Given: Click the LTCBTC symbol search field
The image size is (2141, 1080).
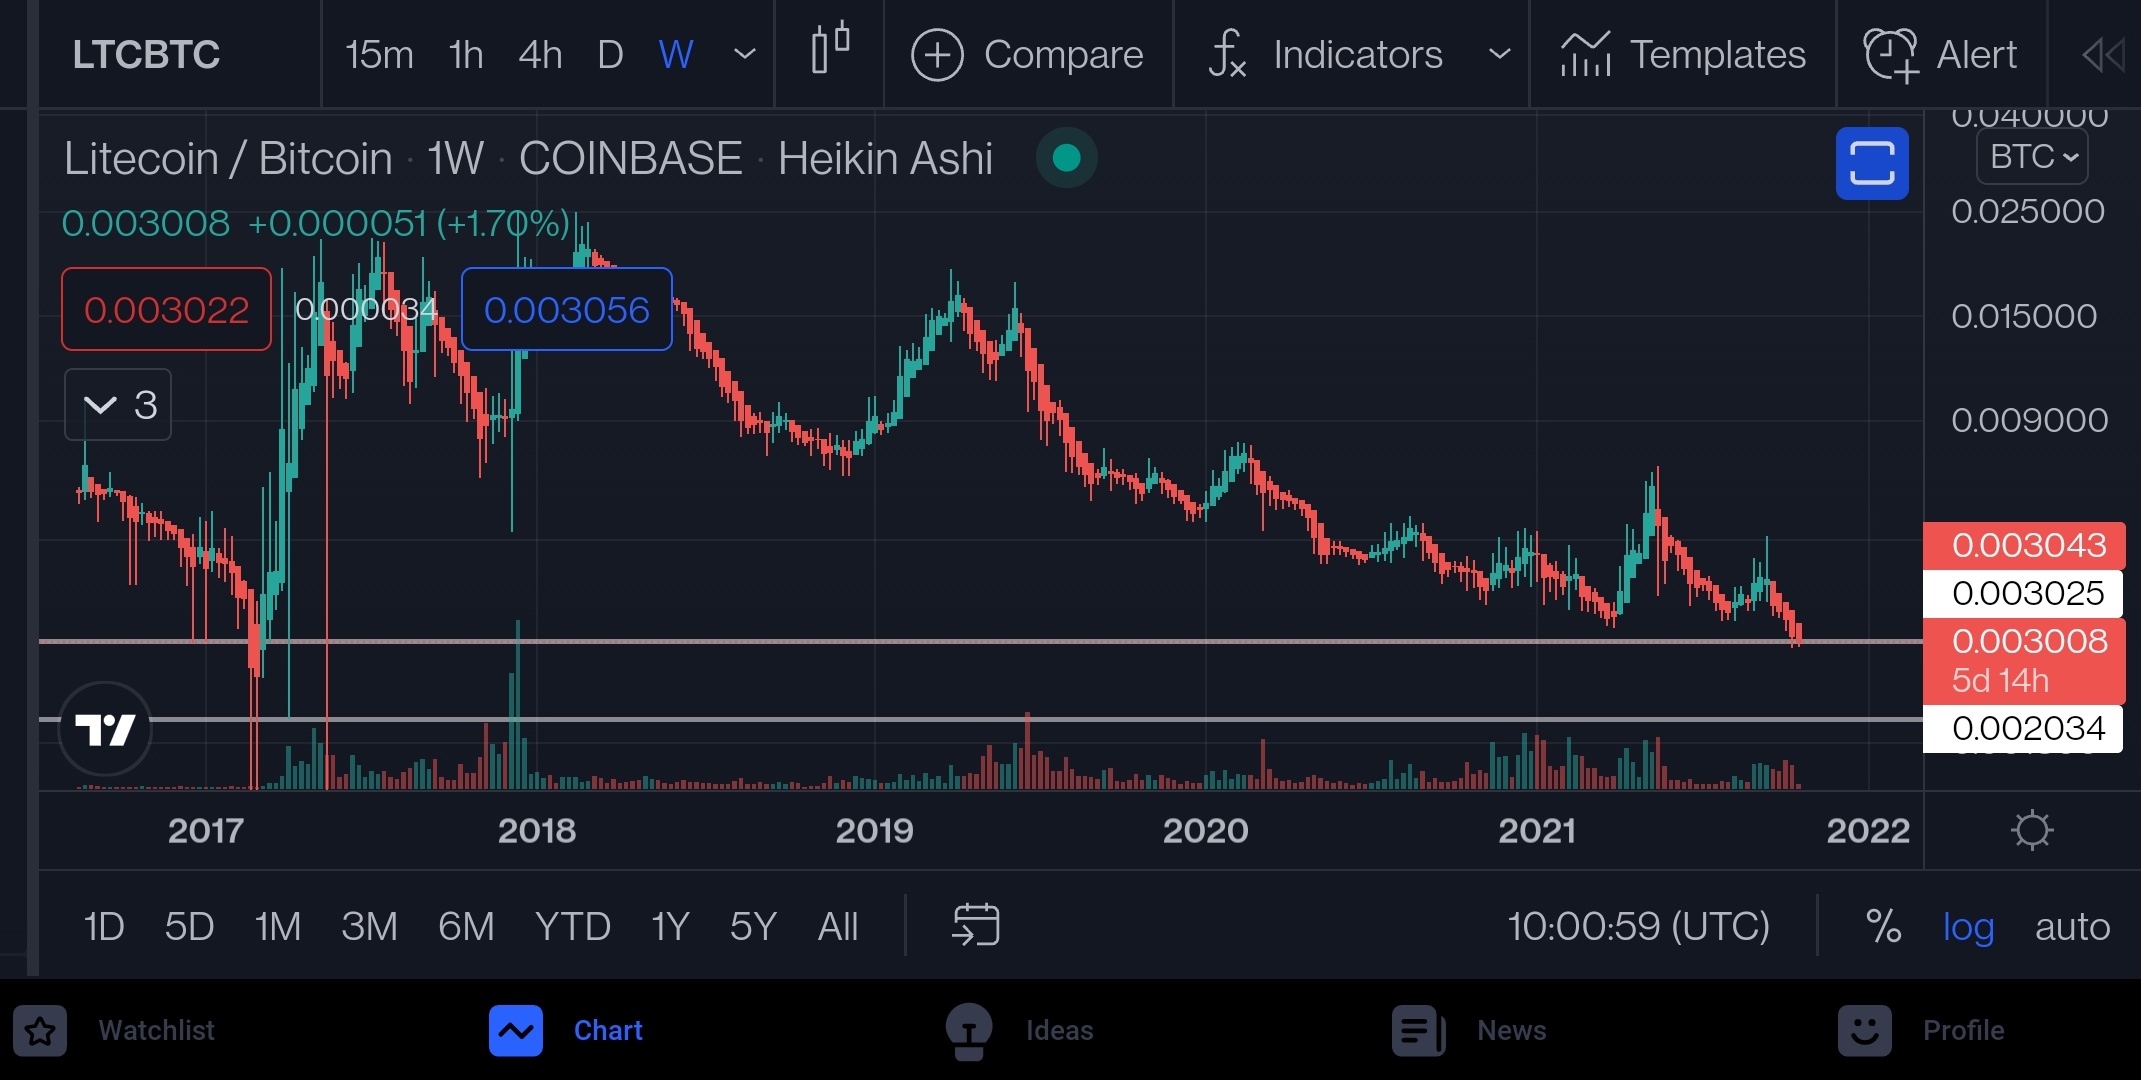Looking at the screenshot, I should pos(147,55).
